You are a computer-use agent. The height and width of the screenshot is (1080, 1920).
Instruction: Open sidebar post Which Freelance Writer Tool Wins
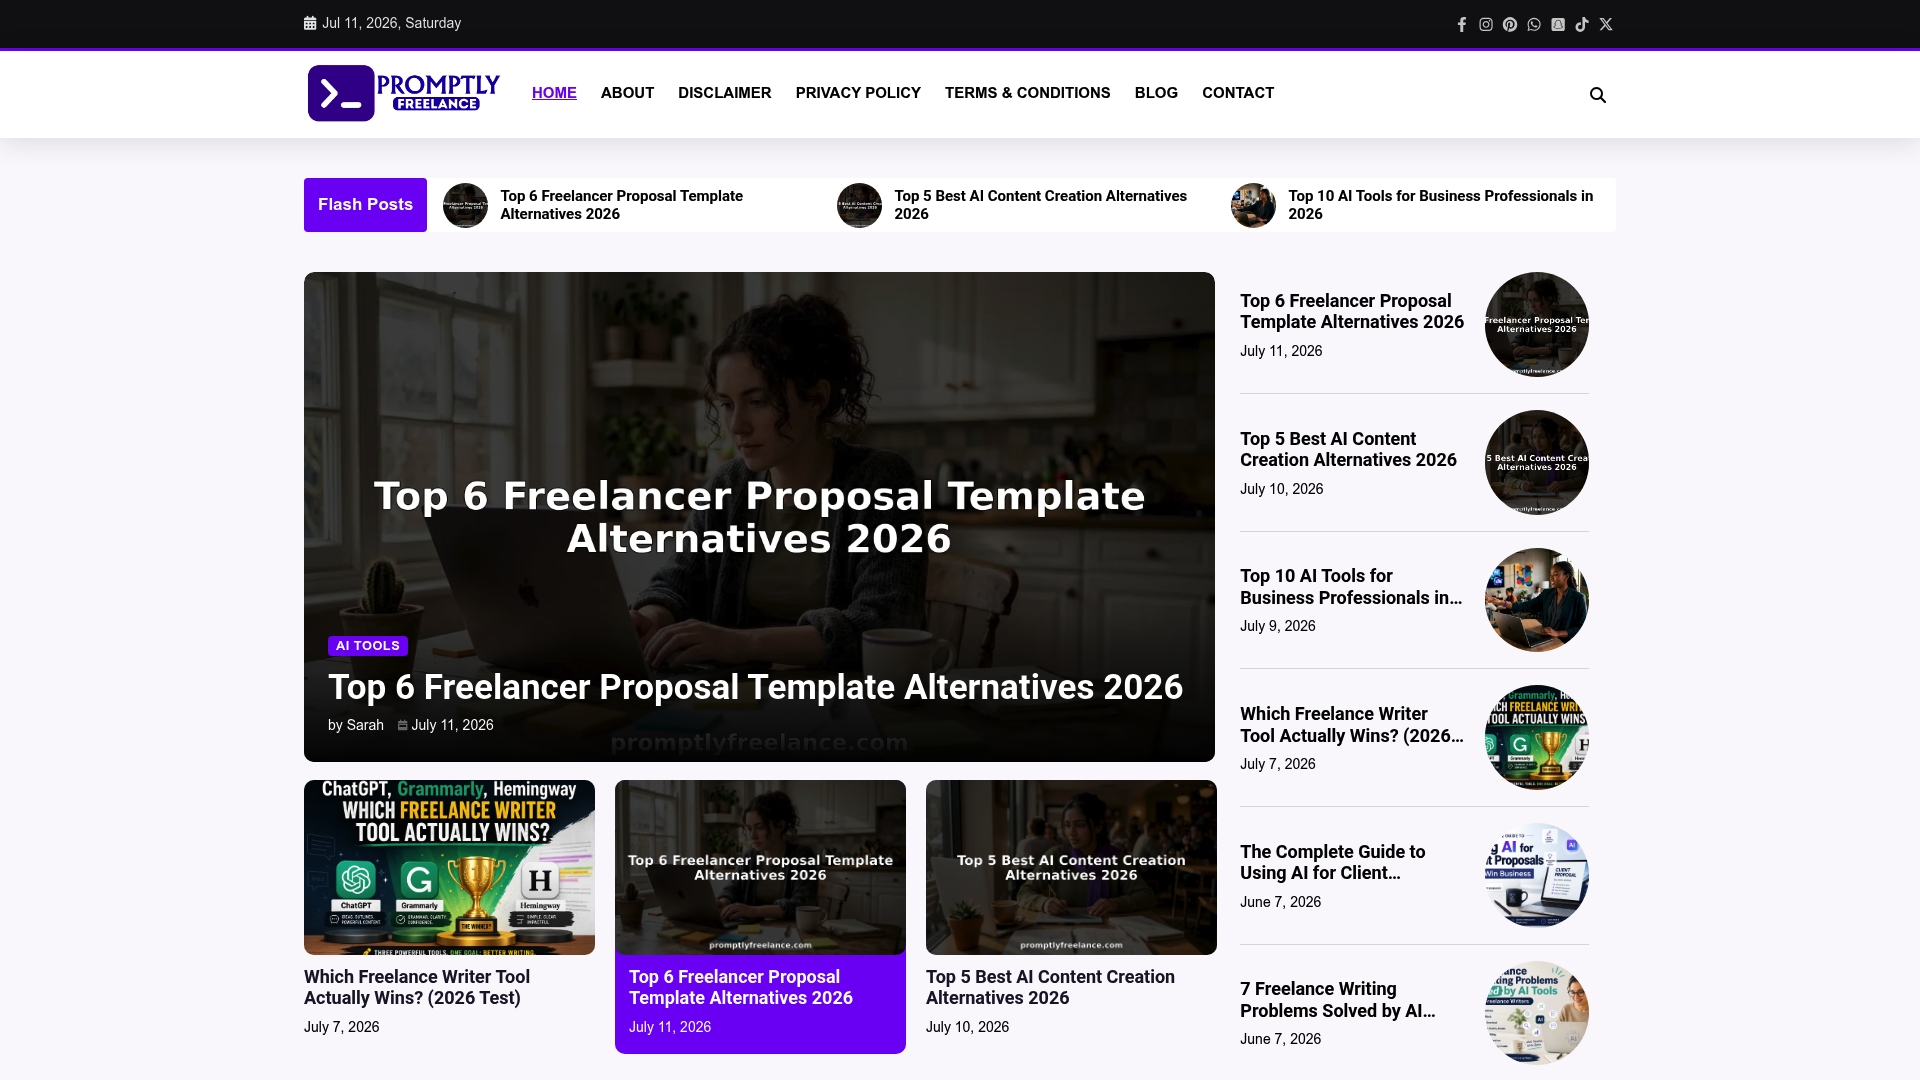pos(1351,725)
